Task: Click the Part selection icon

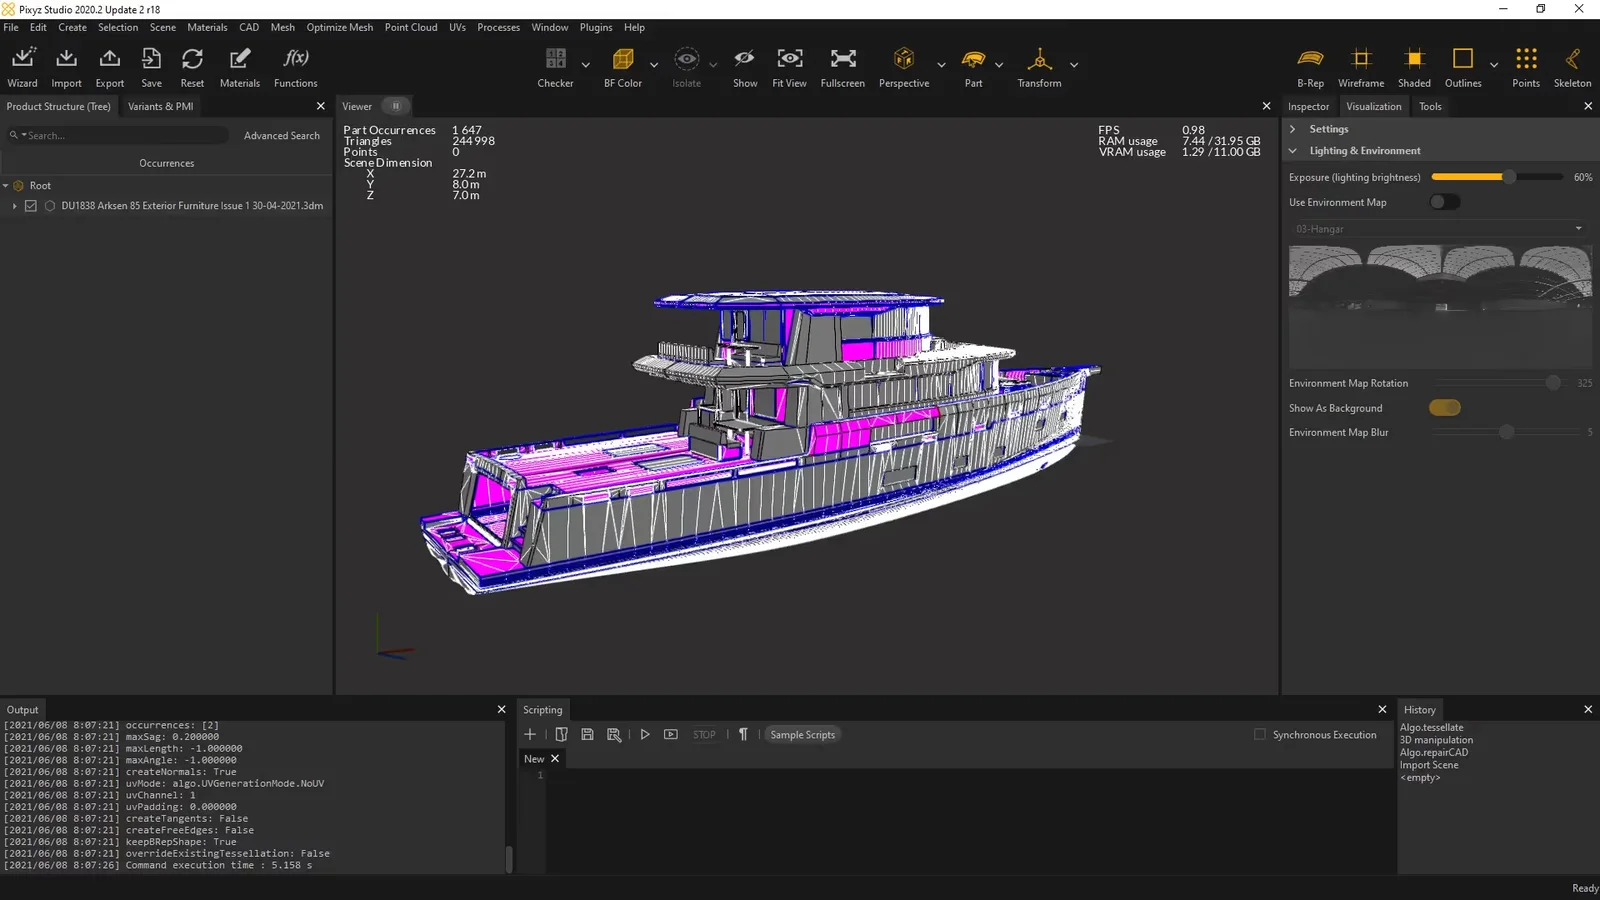Action: pyautogui.click(x=973, y=59)
